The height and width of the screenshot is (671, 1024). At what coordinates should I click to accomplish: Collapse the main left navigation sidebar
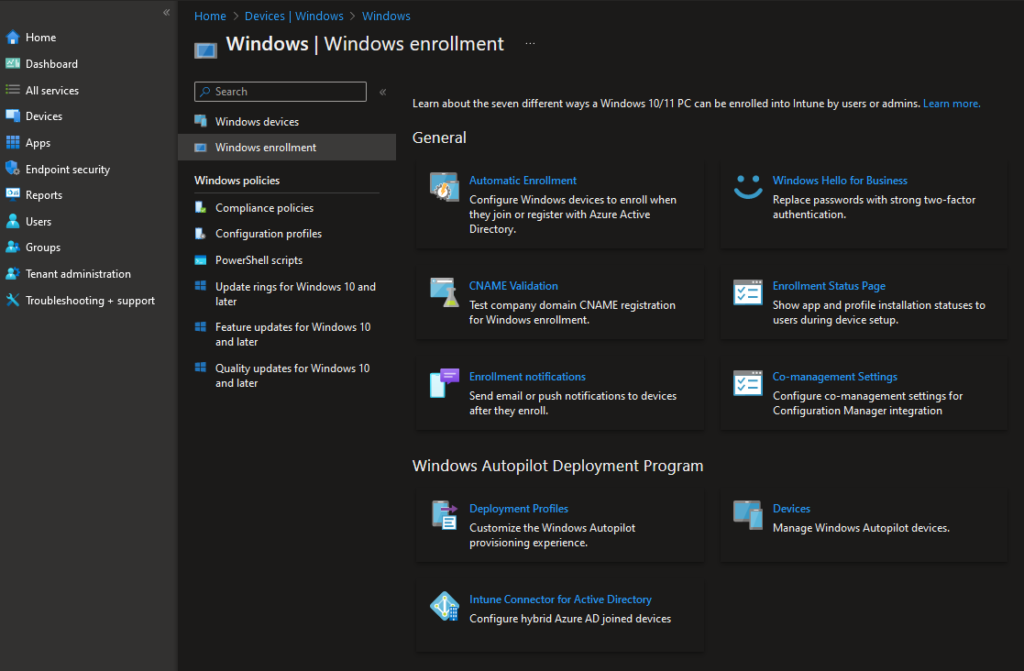click(167, 12)
